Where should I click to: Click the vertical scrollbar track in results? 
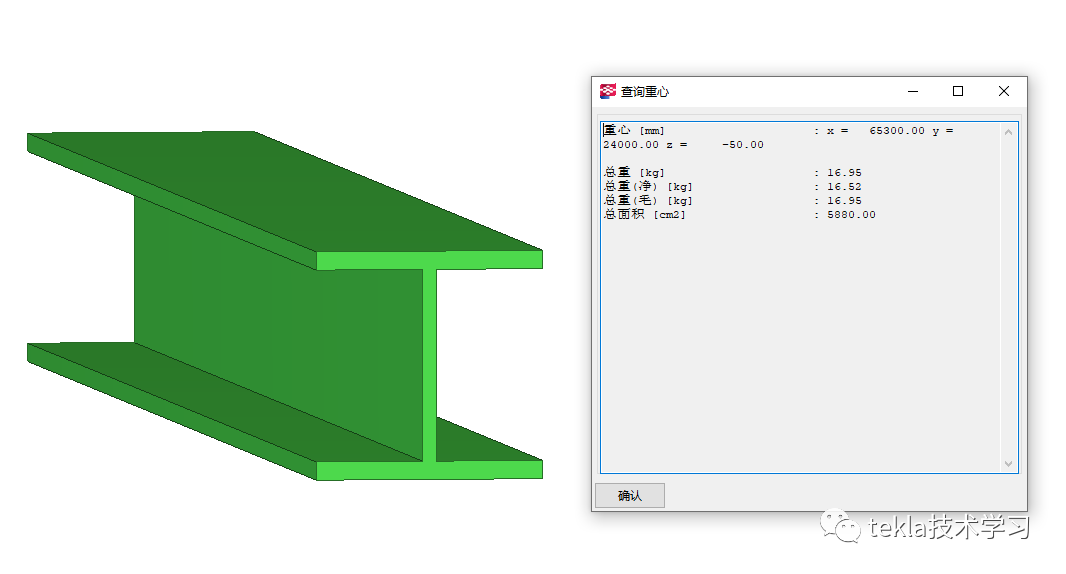point(1008,300)
